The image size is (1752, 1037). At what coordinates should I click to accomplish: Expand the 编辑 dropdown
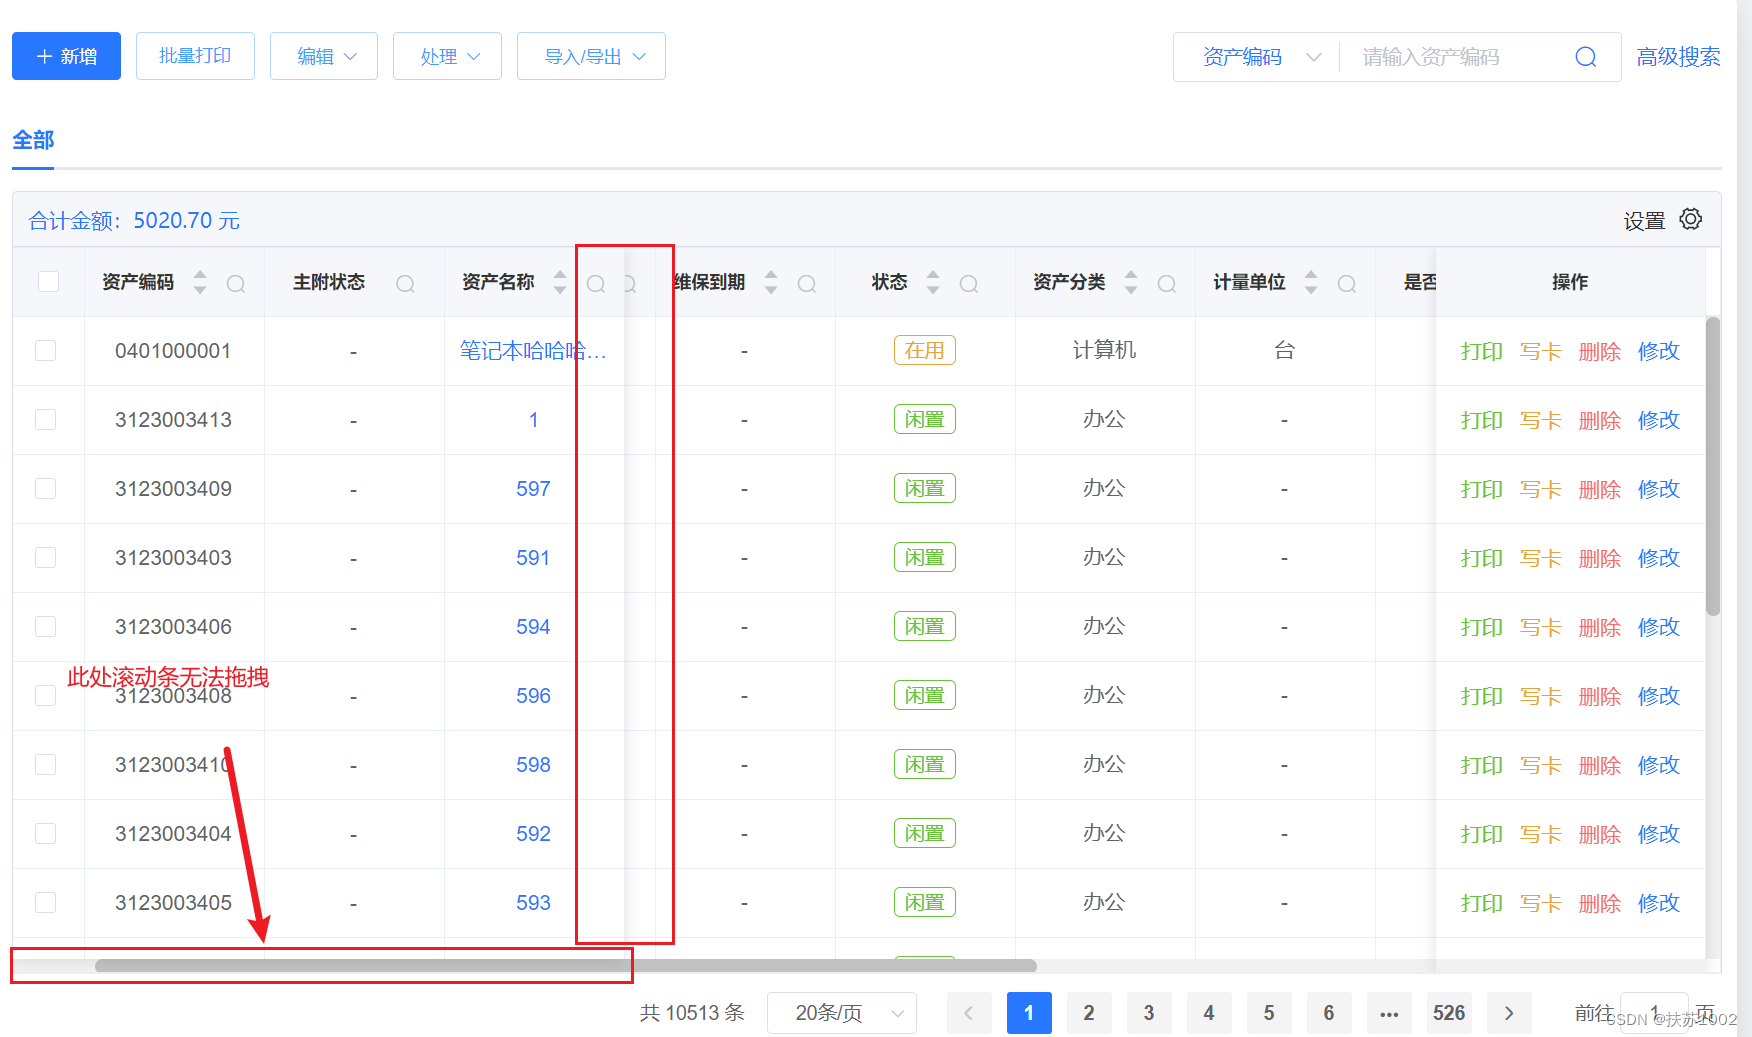[x=324, y=56]
